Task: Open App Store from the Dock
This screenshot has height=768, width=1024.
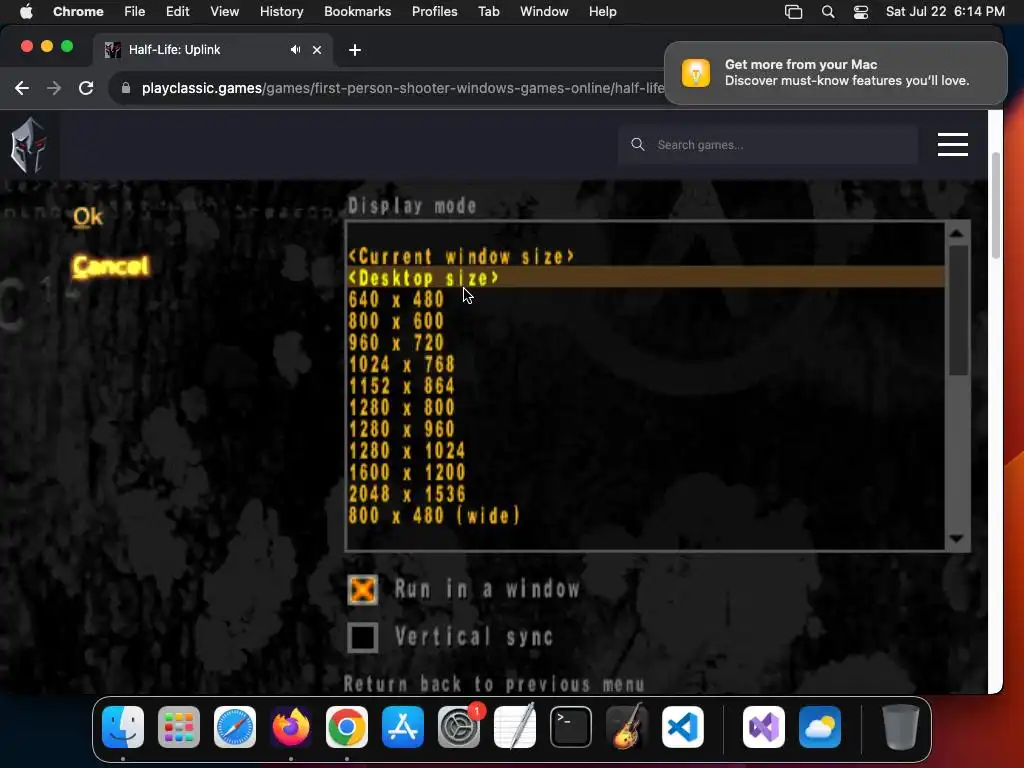Action: coord(403,727)
